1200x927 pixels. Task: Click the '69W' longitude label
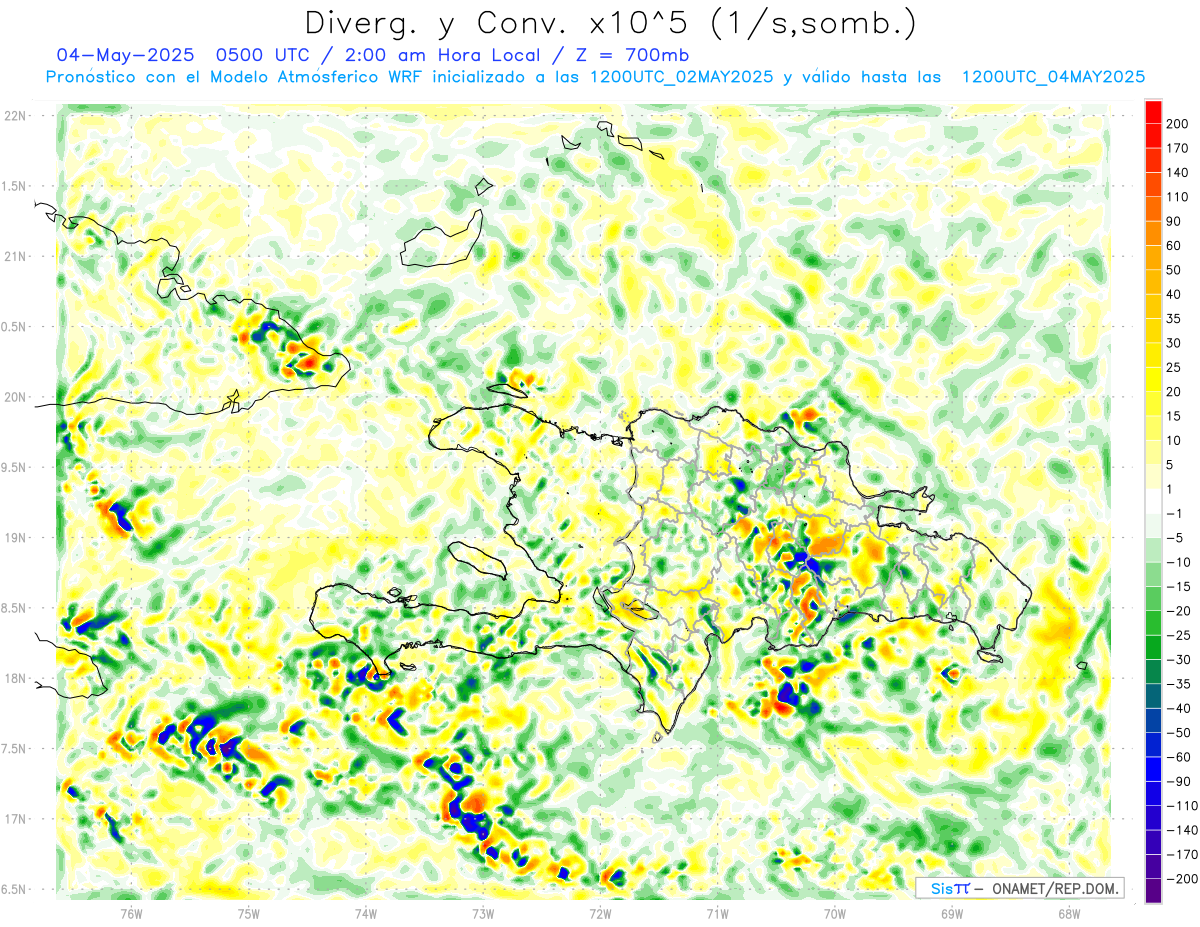(x=952, y=913)
